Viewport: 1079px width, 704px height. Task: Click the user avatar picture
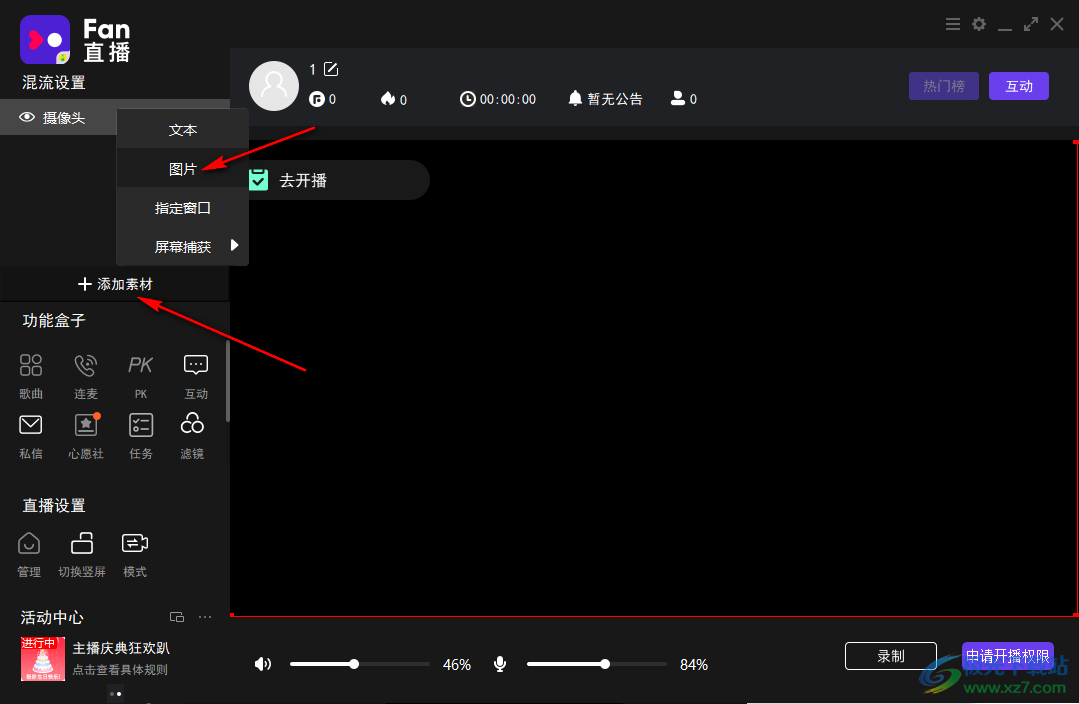tap(274, 86)
